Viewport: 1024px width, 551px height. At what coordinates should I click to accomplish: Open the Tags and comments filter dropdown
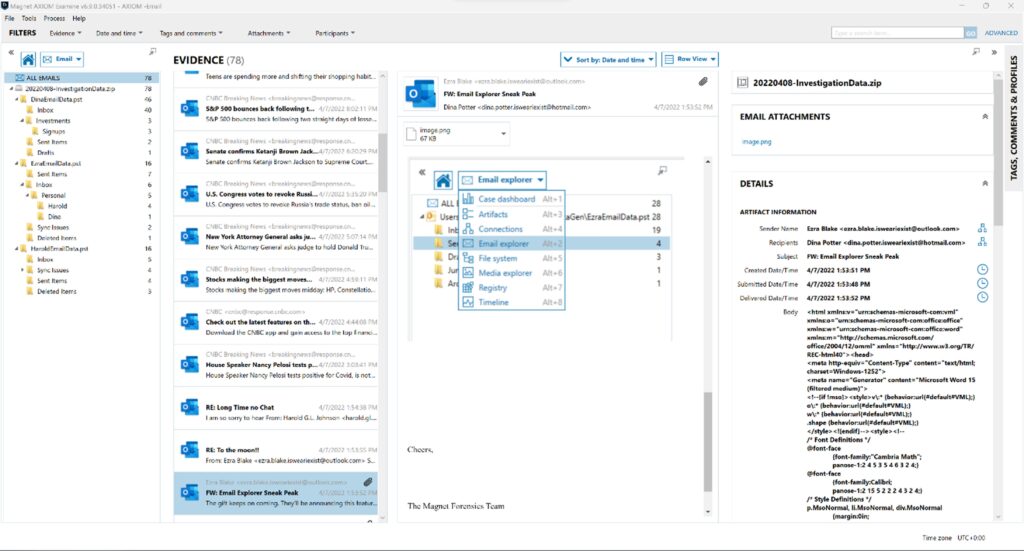pos(191,33)
